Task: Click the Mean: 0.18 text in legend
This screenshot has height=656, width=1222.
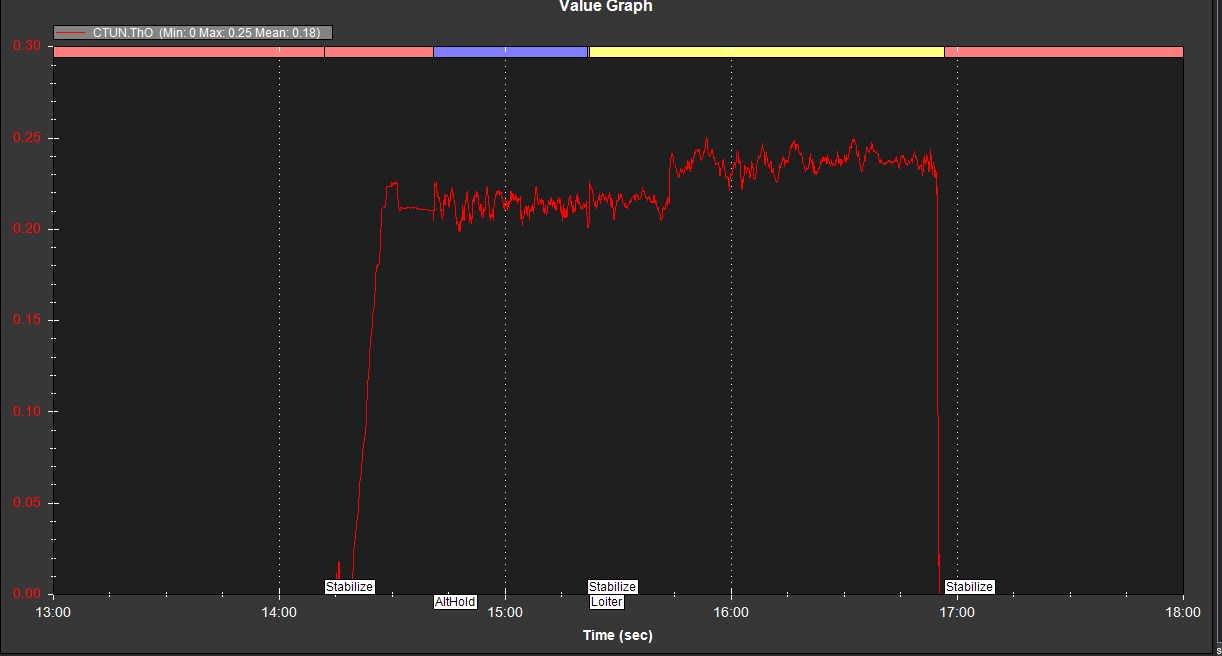Action: (x=288, y=32)
